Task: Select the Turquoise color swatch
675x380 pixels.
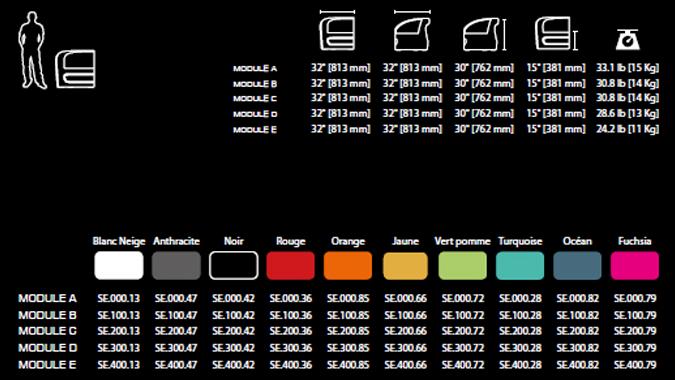Action: tap(520, 266)
